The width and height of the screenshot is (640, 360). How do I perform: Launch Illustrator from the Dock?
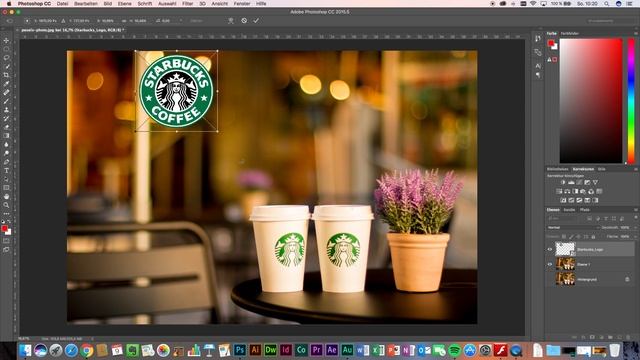pos(255,350)
